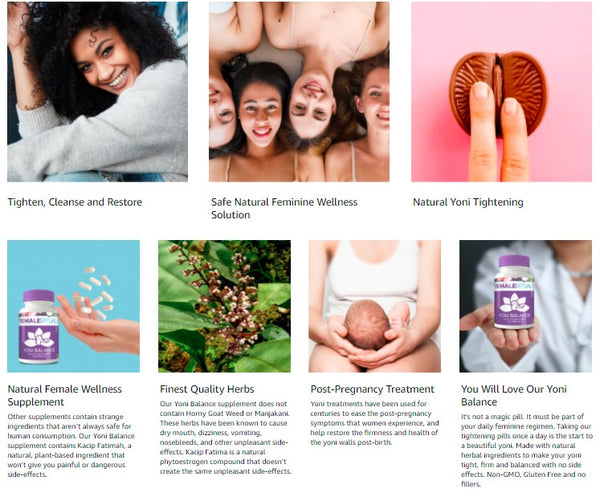Screen dimensions: 600x501
Task: Open the curly-haired woman in gray sweater image
Action: click(97, 91)
